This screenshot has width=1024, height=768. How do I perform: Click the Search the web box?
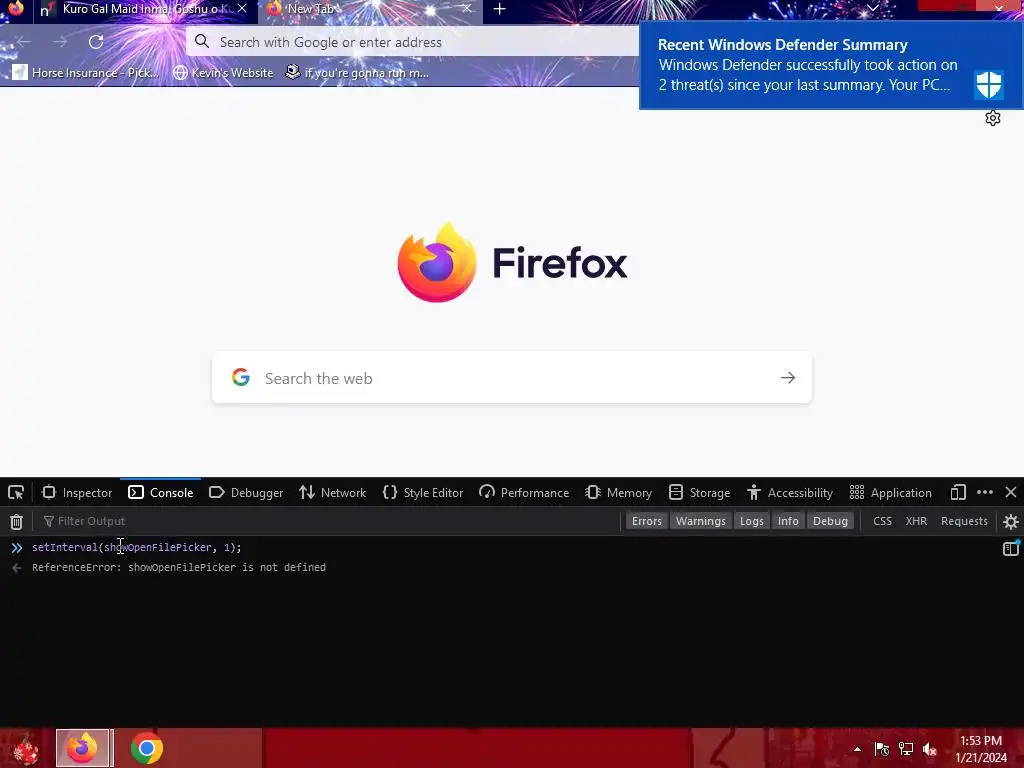pos(511,377)
